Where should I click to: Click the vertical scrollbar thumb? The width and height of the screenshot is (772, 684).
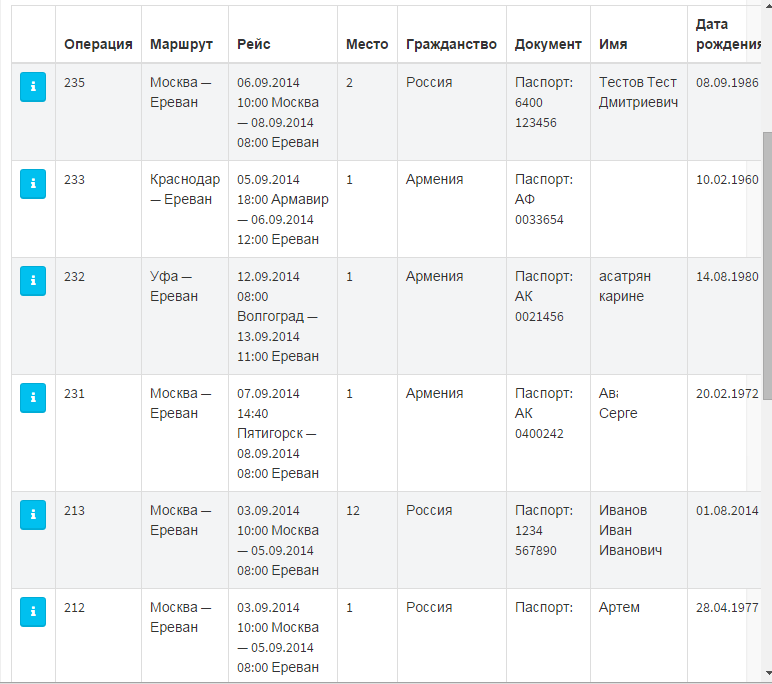pos(767,265)
